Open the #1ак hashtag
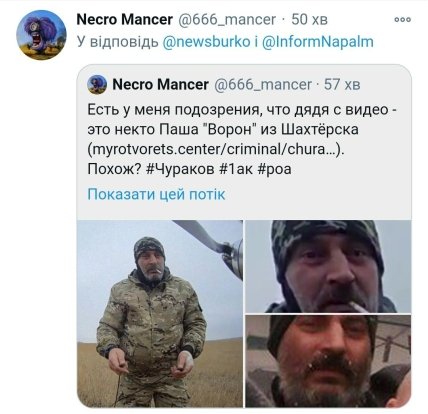 click(x=236, y=169)
